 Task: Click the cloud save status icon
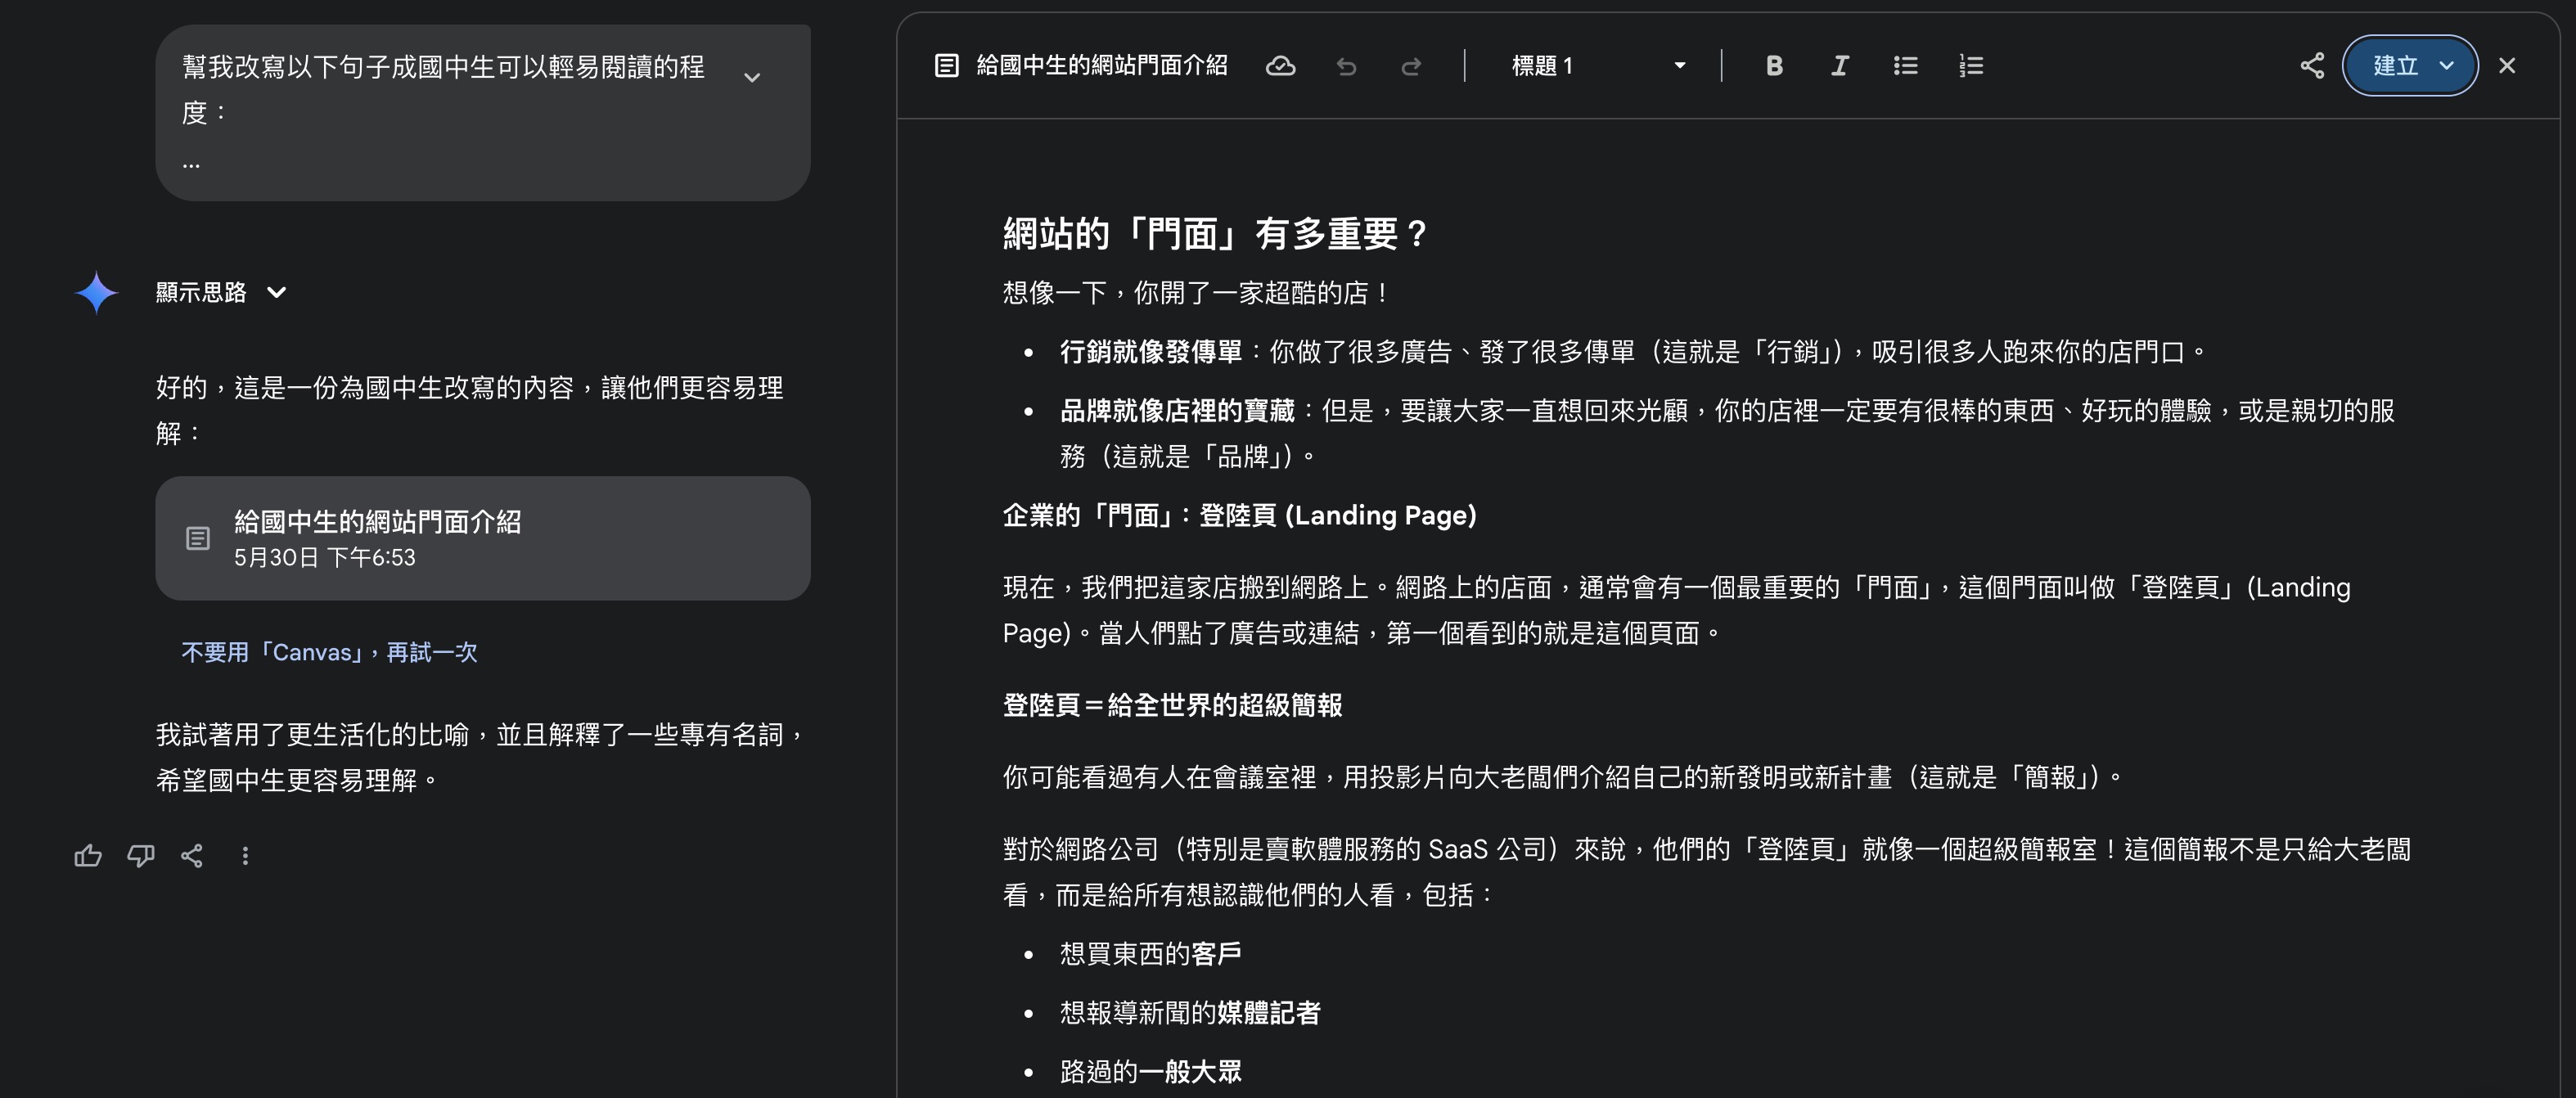(1280, 66)
